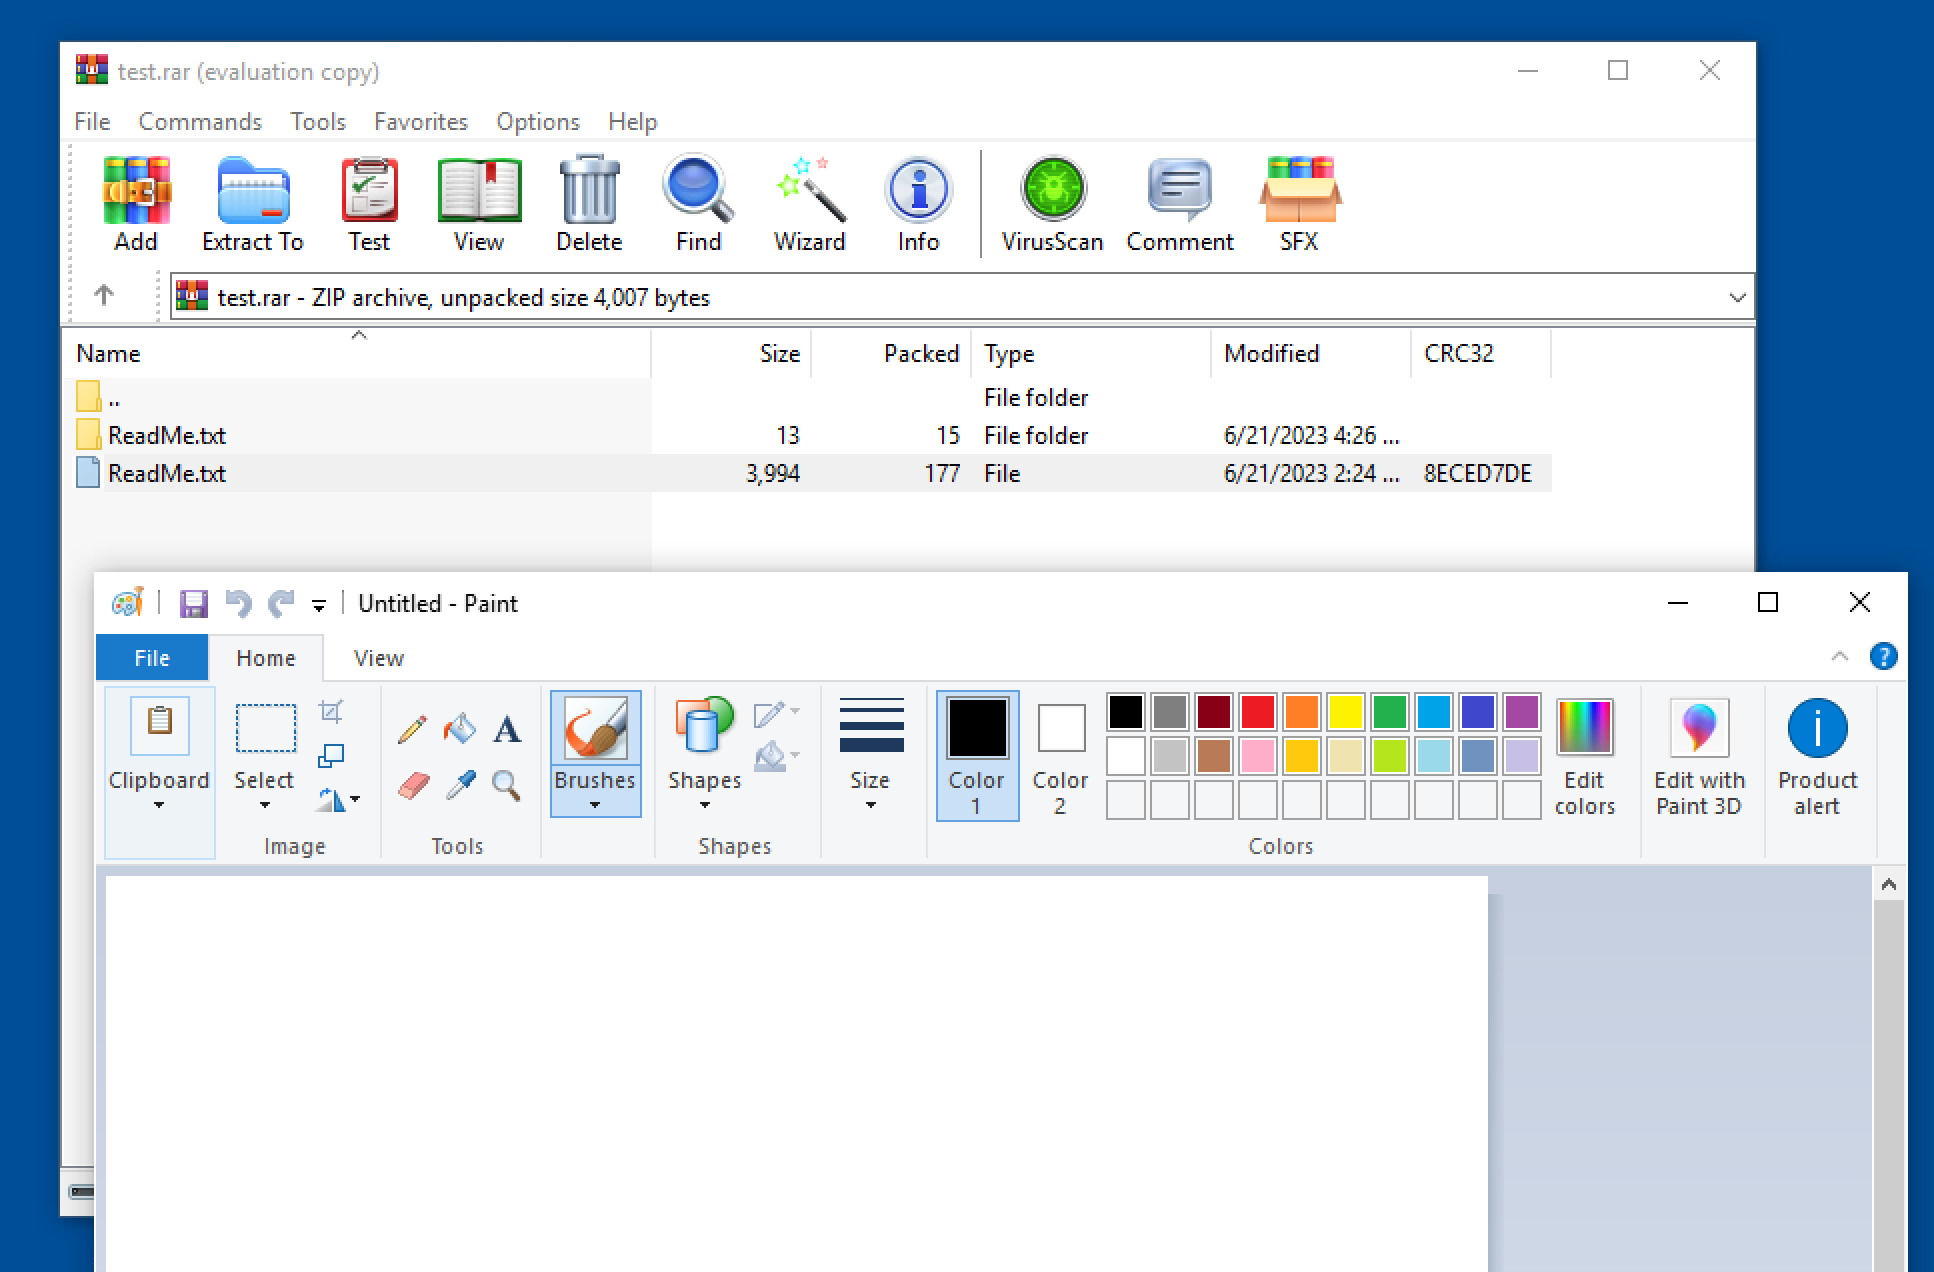
Task: Pick the yellow color swatch in Paint
Action: click(x=1346, y=712)
